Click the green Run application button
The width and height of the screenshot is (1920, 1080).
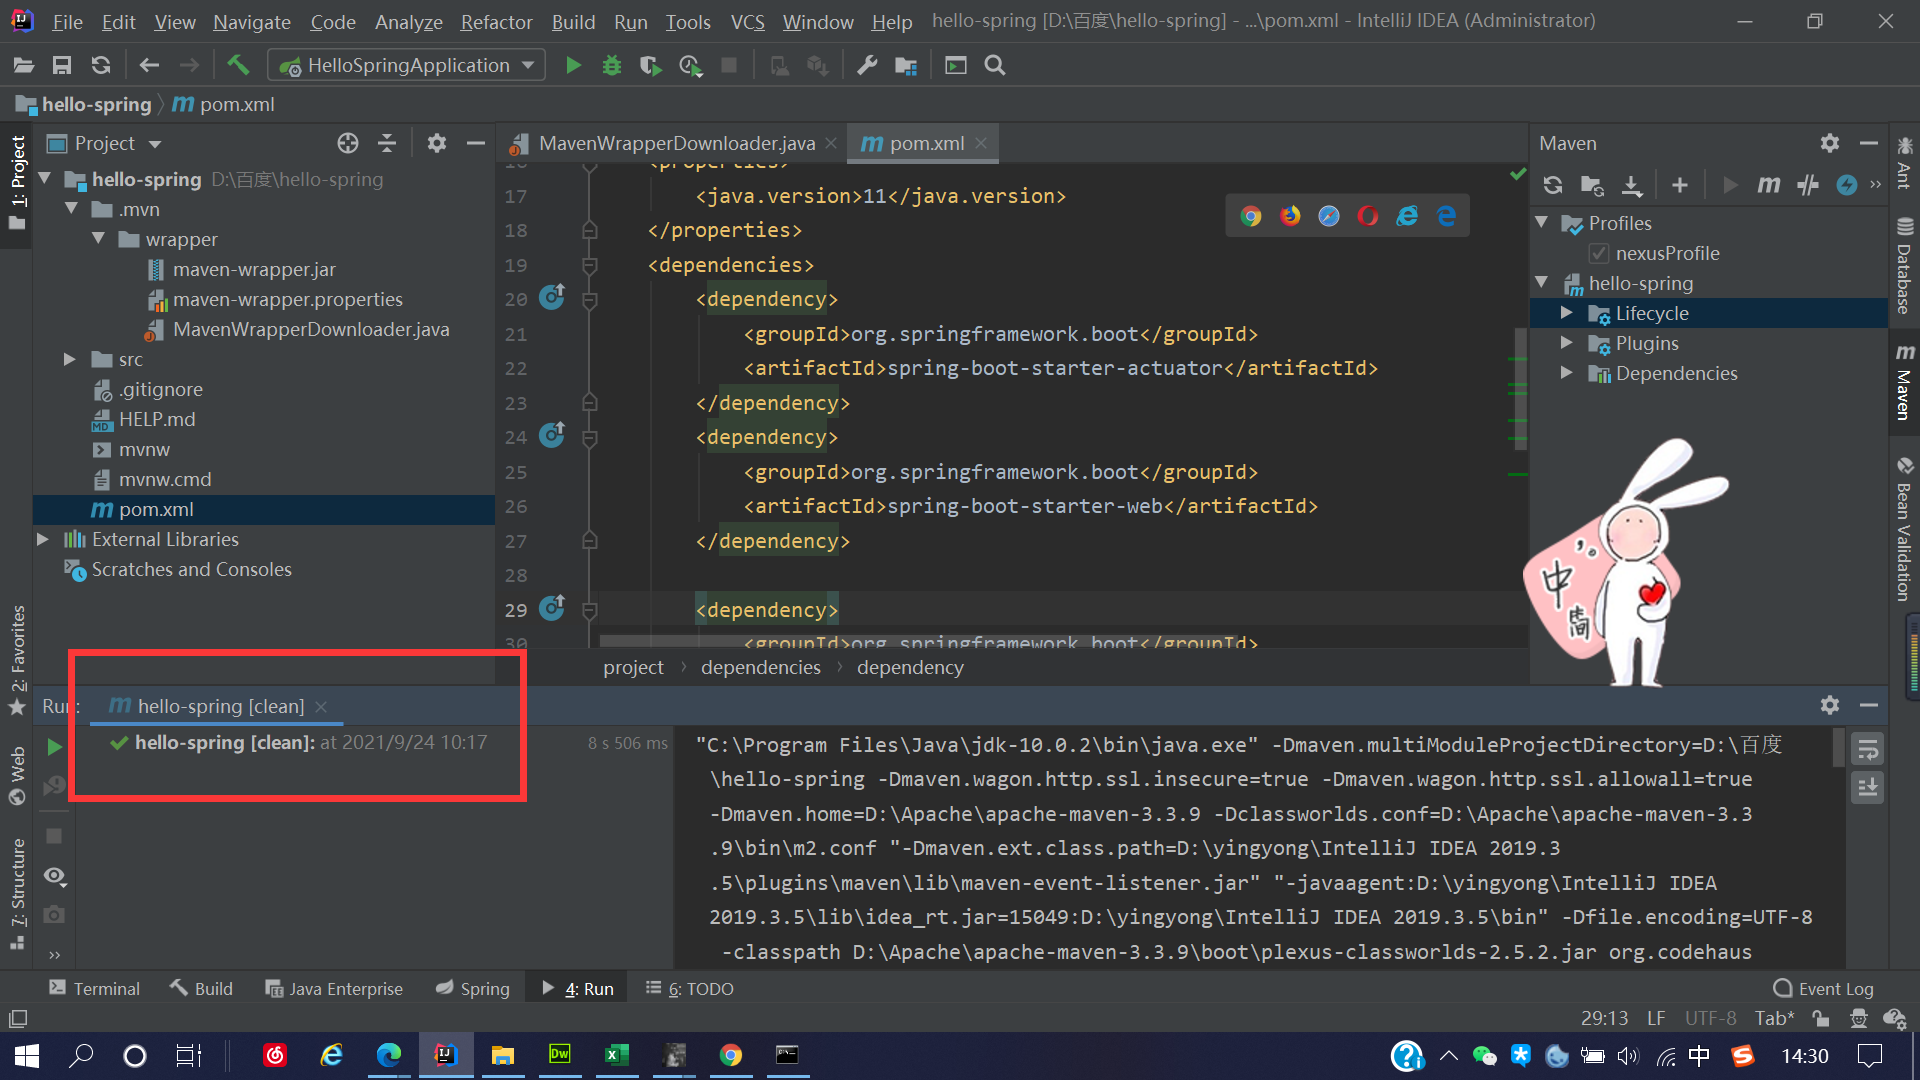(573, 65)
